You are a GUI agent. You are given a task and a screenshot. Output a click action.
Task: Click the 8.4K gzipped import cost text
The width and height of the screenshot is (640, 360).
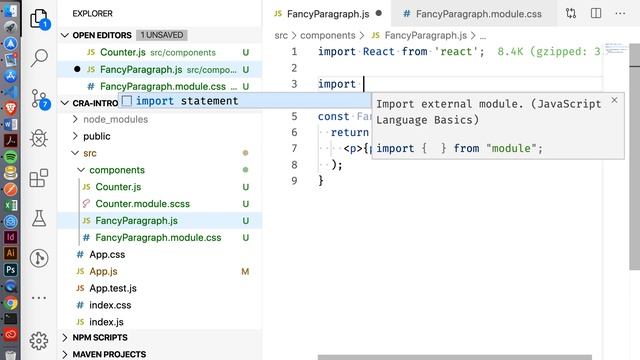coord(549,52)
